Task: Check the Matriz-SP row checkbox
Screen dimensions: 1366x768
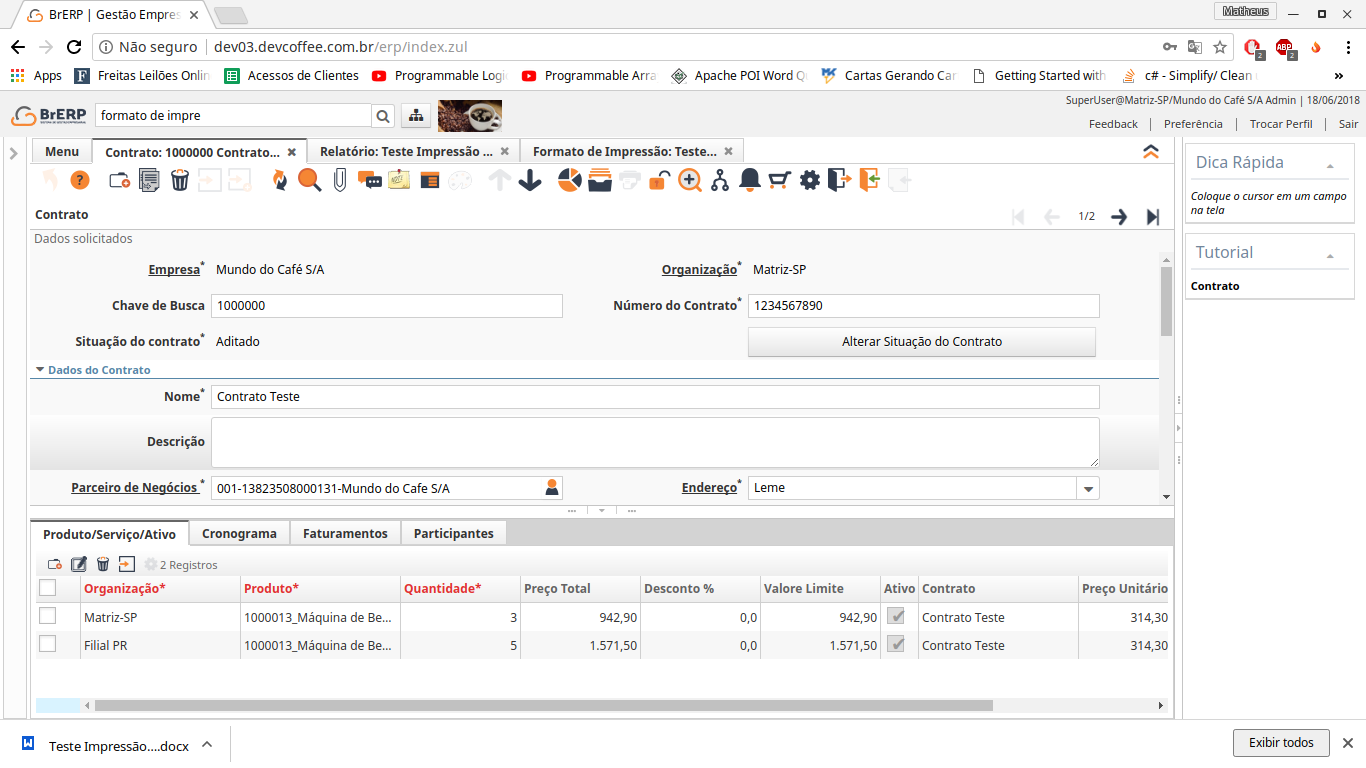Action: pyautogui.click(x=47, y=616)
